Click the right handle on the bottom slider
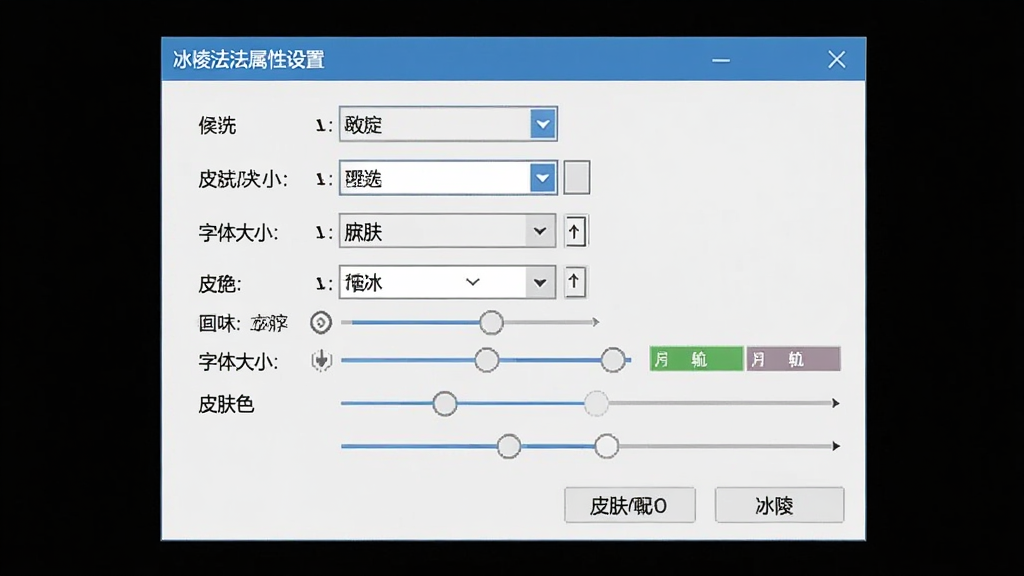The height and width of the screenshot is (576, 1024). click(607, 447)
